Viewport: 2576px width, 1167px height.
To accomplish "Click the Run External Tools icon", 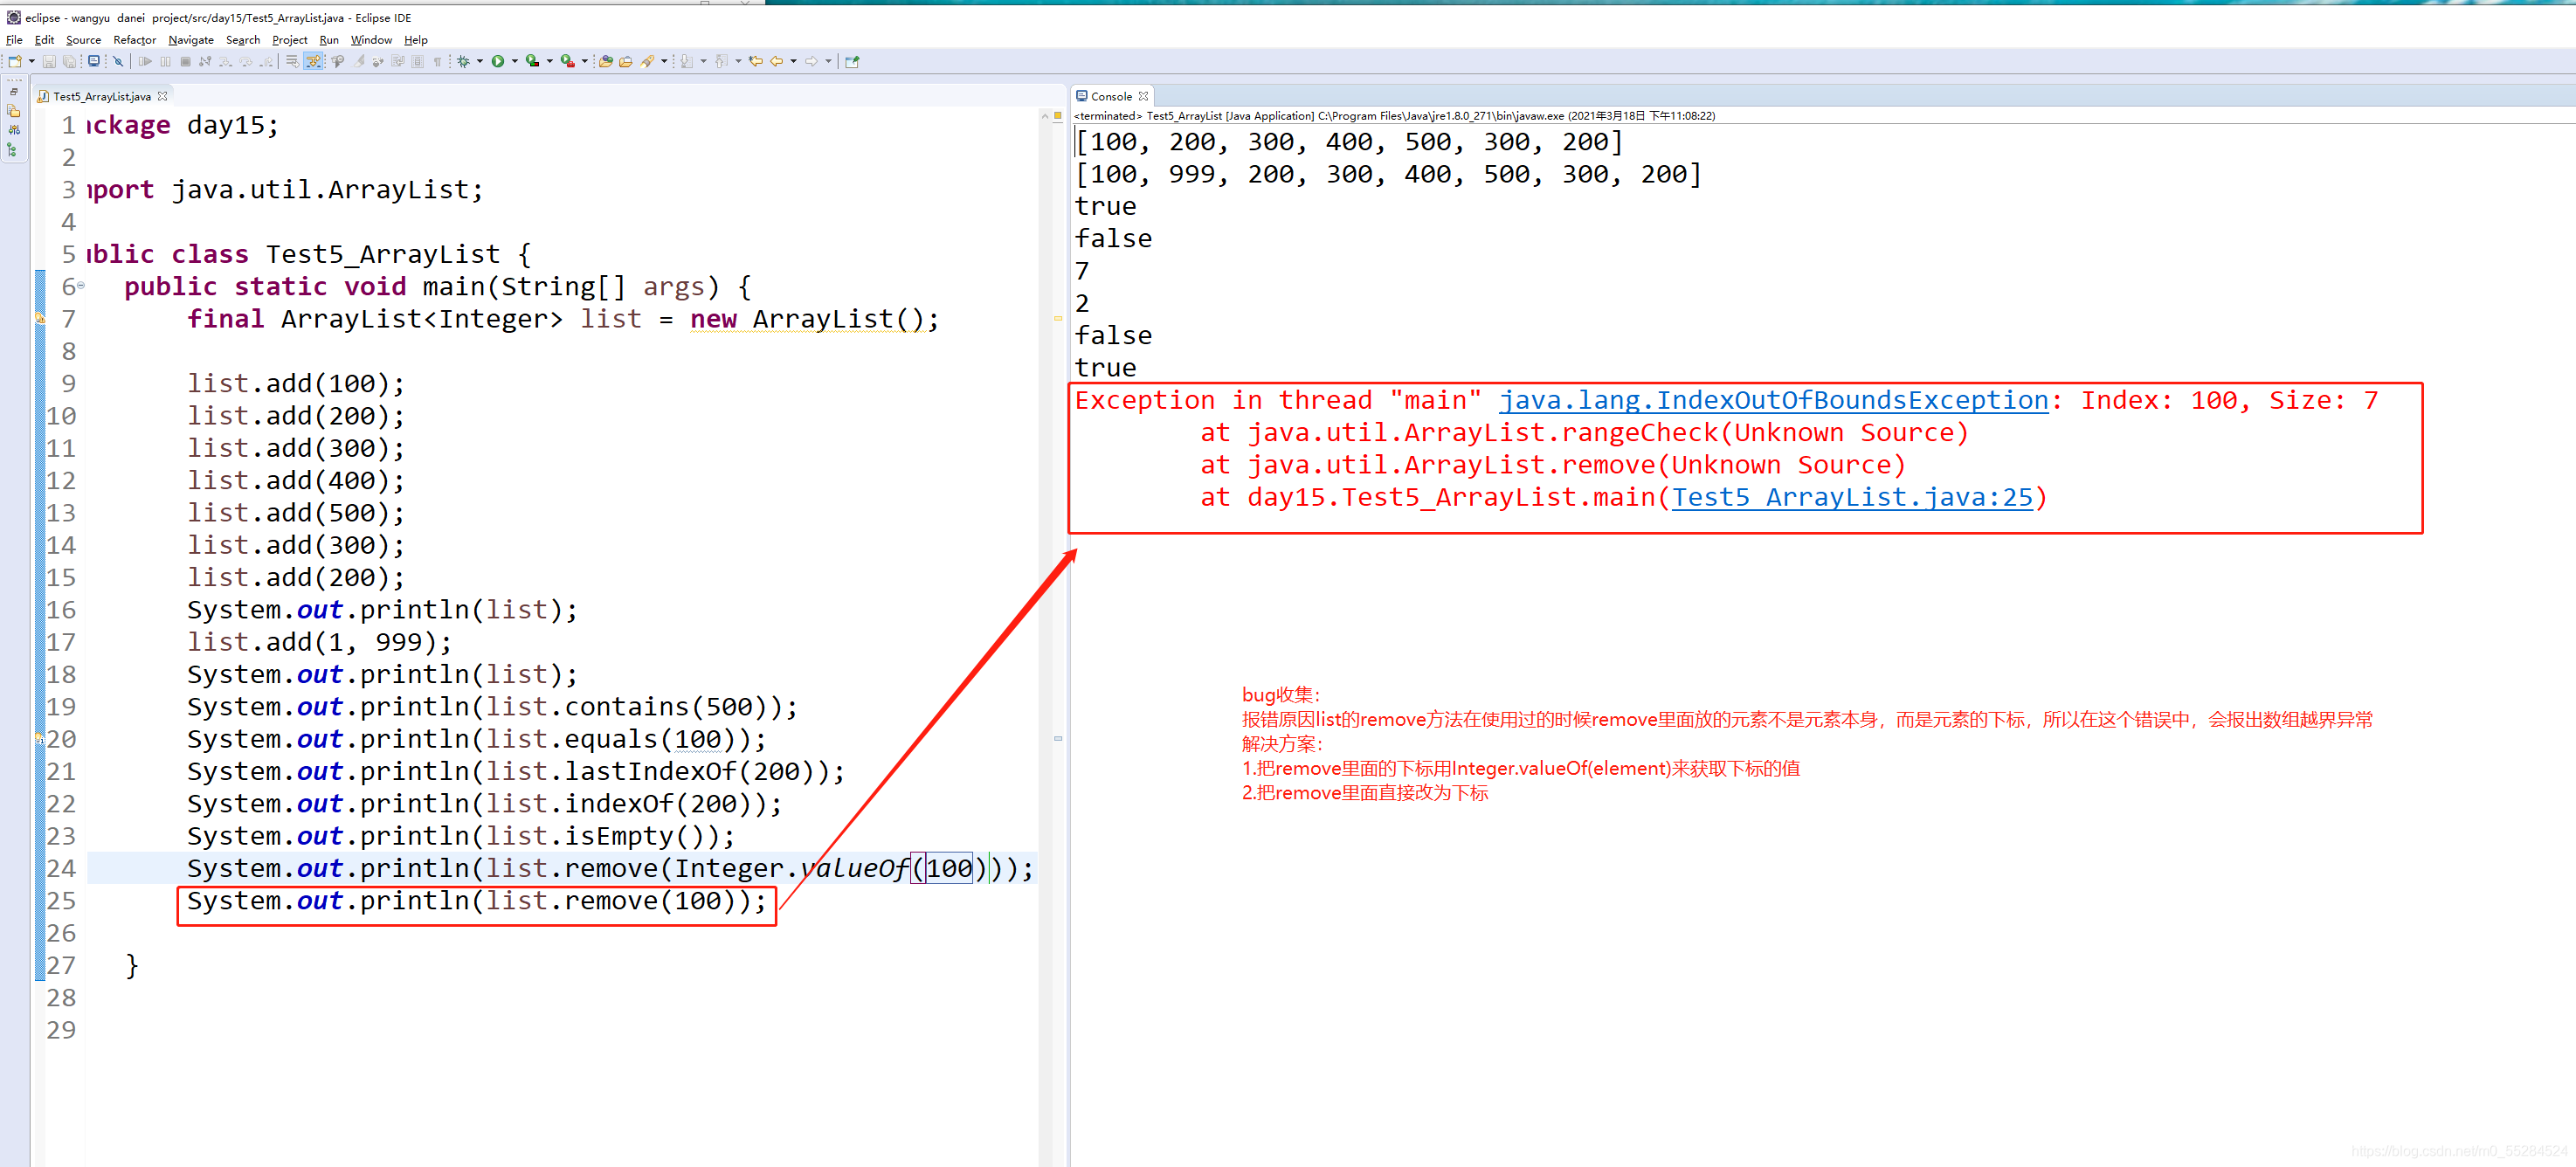I will tap(567, 61).
